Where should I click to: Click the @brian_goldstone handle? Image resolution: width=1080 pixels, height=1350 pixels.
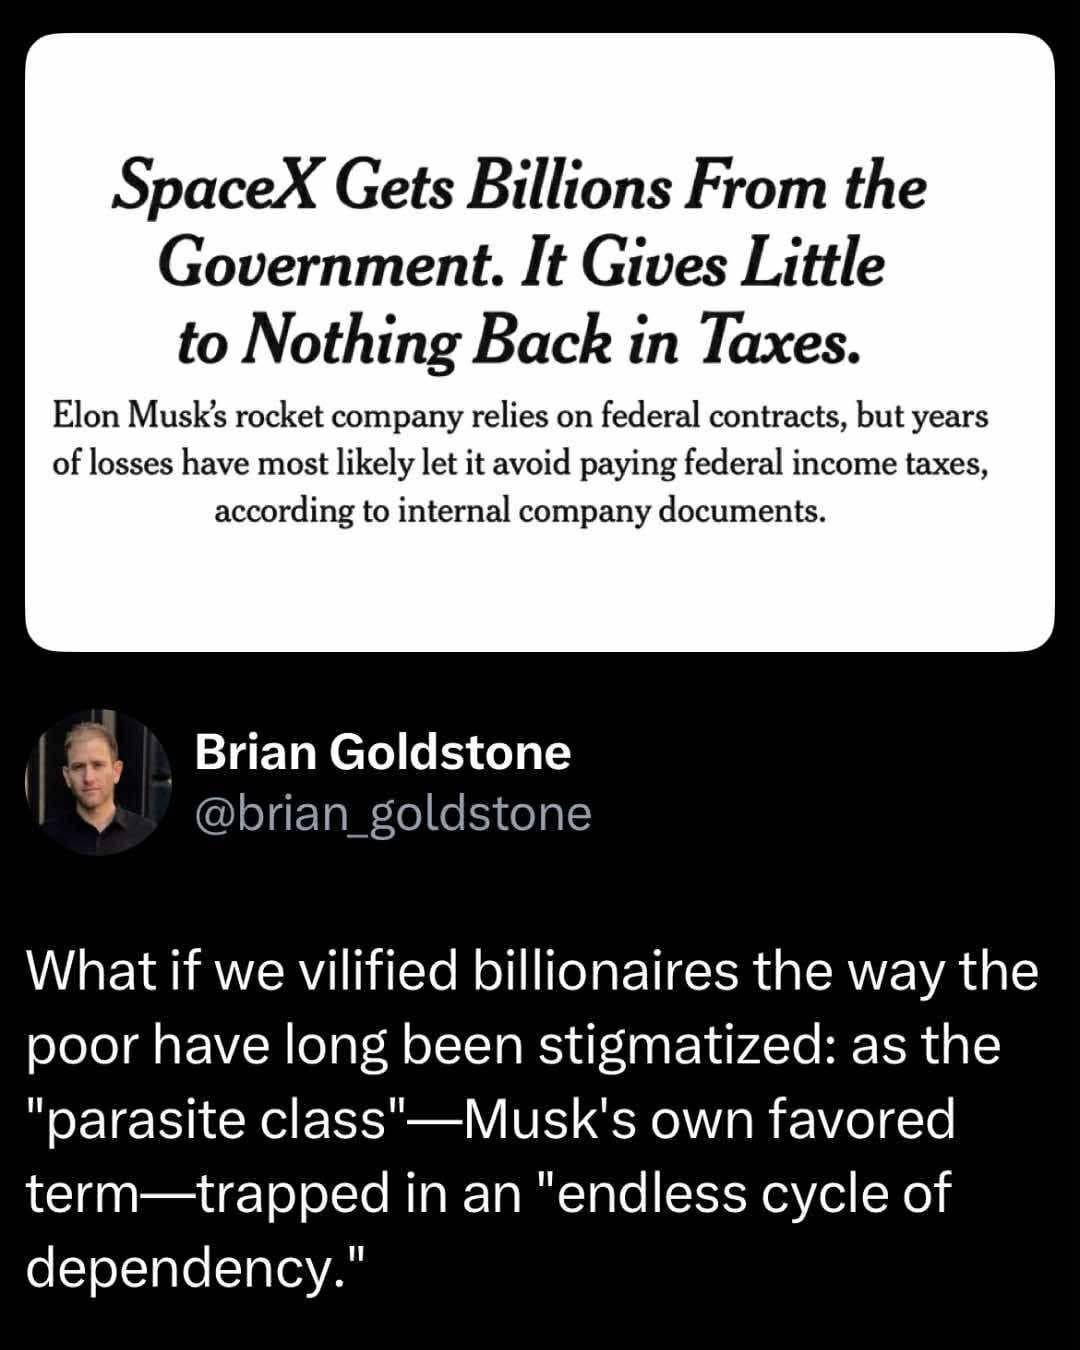click(393, 813)
